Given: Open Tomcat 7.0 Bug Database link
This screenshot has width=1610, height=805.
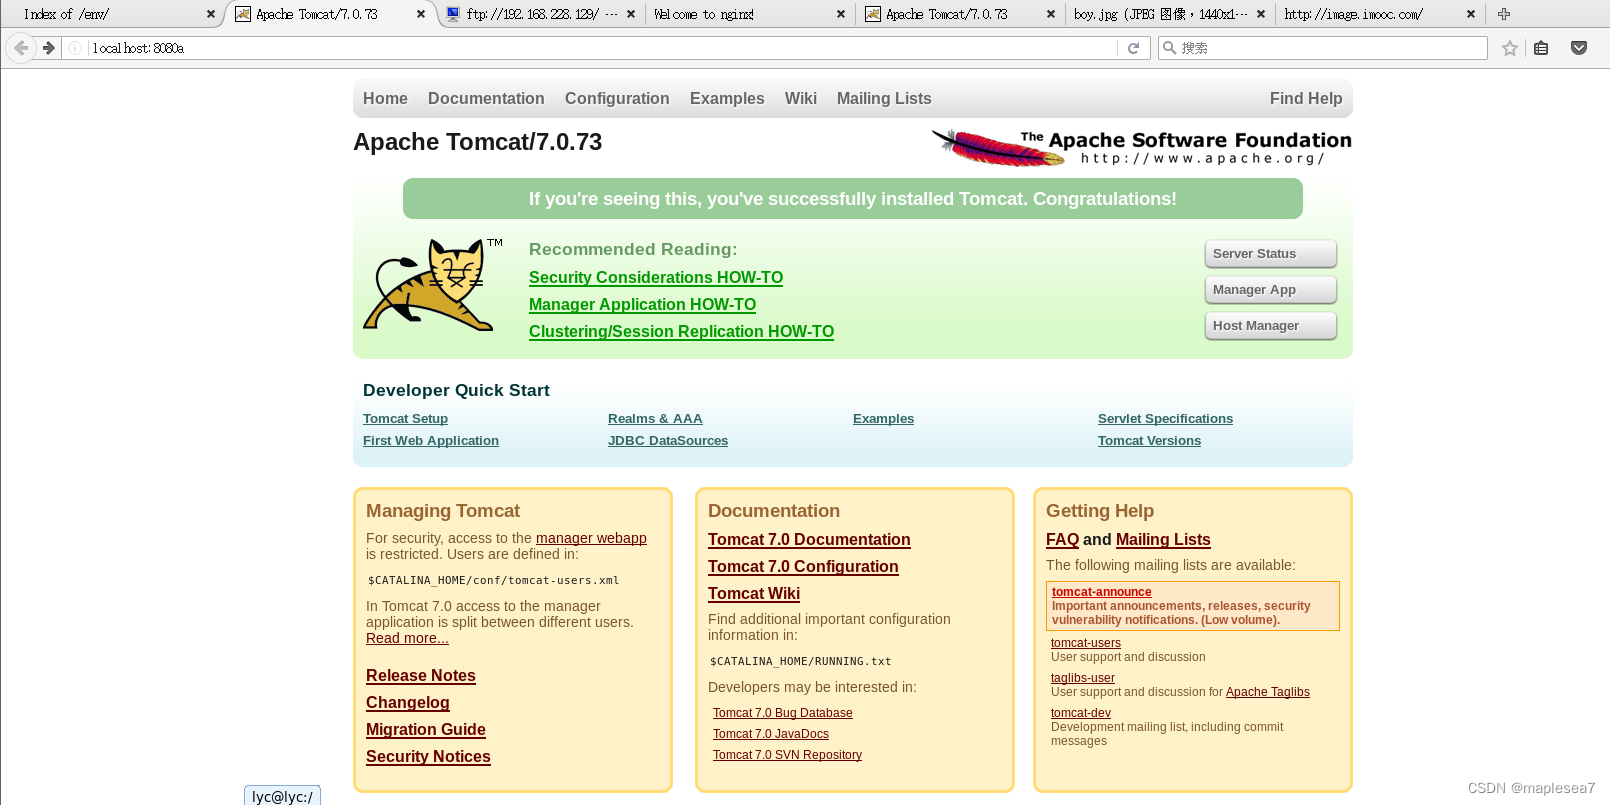Looking at the screenshot, I should 783,713.
